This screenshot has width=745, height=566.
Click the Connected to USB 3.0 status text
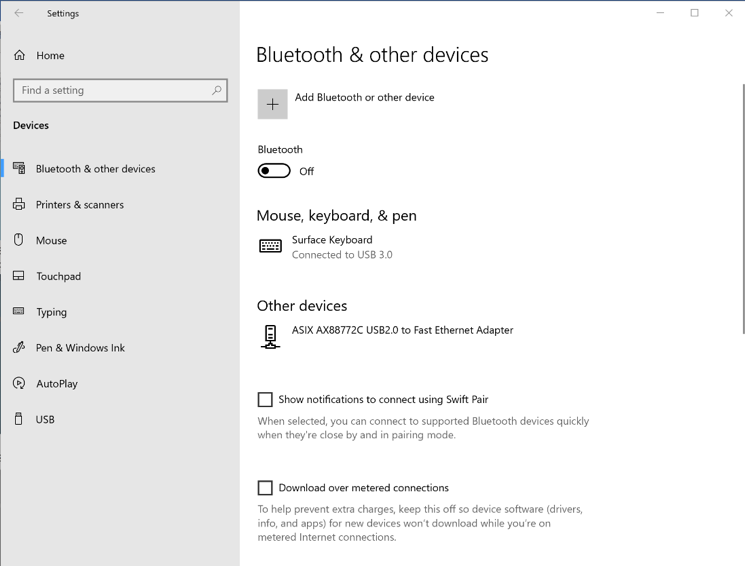tap(342, 255)
